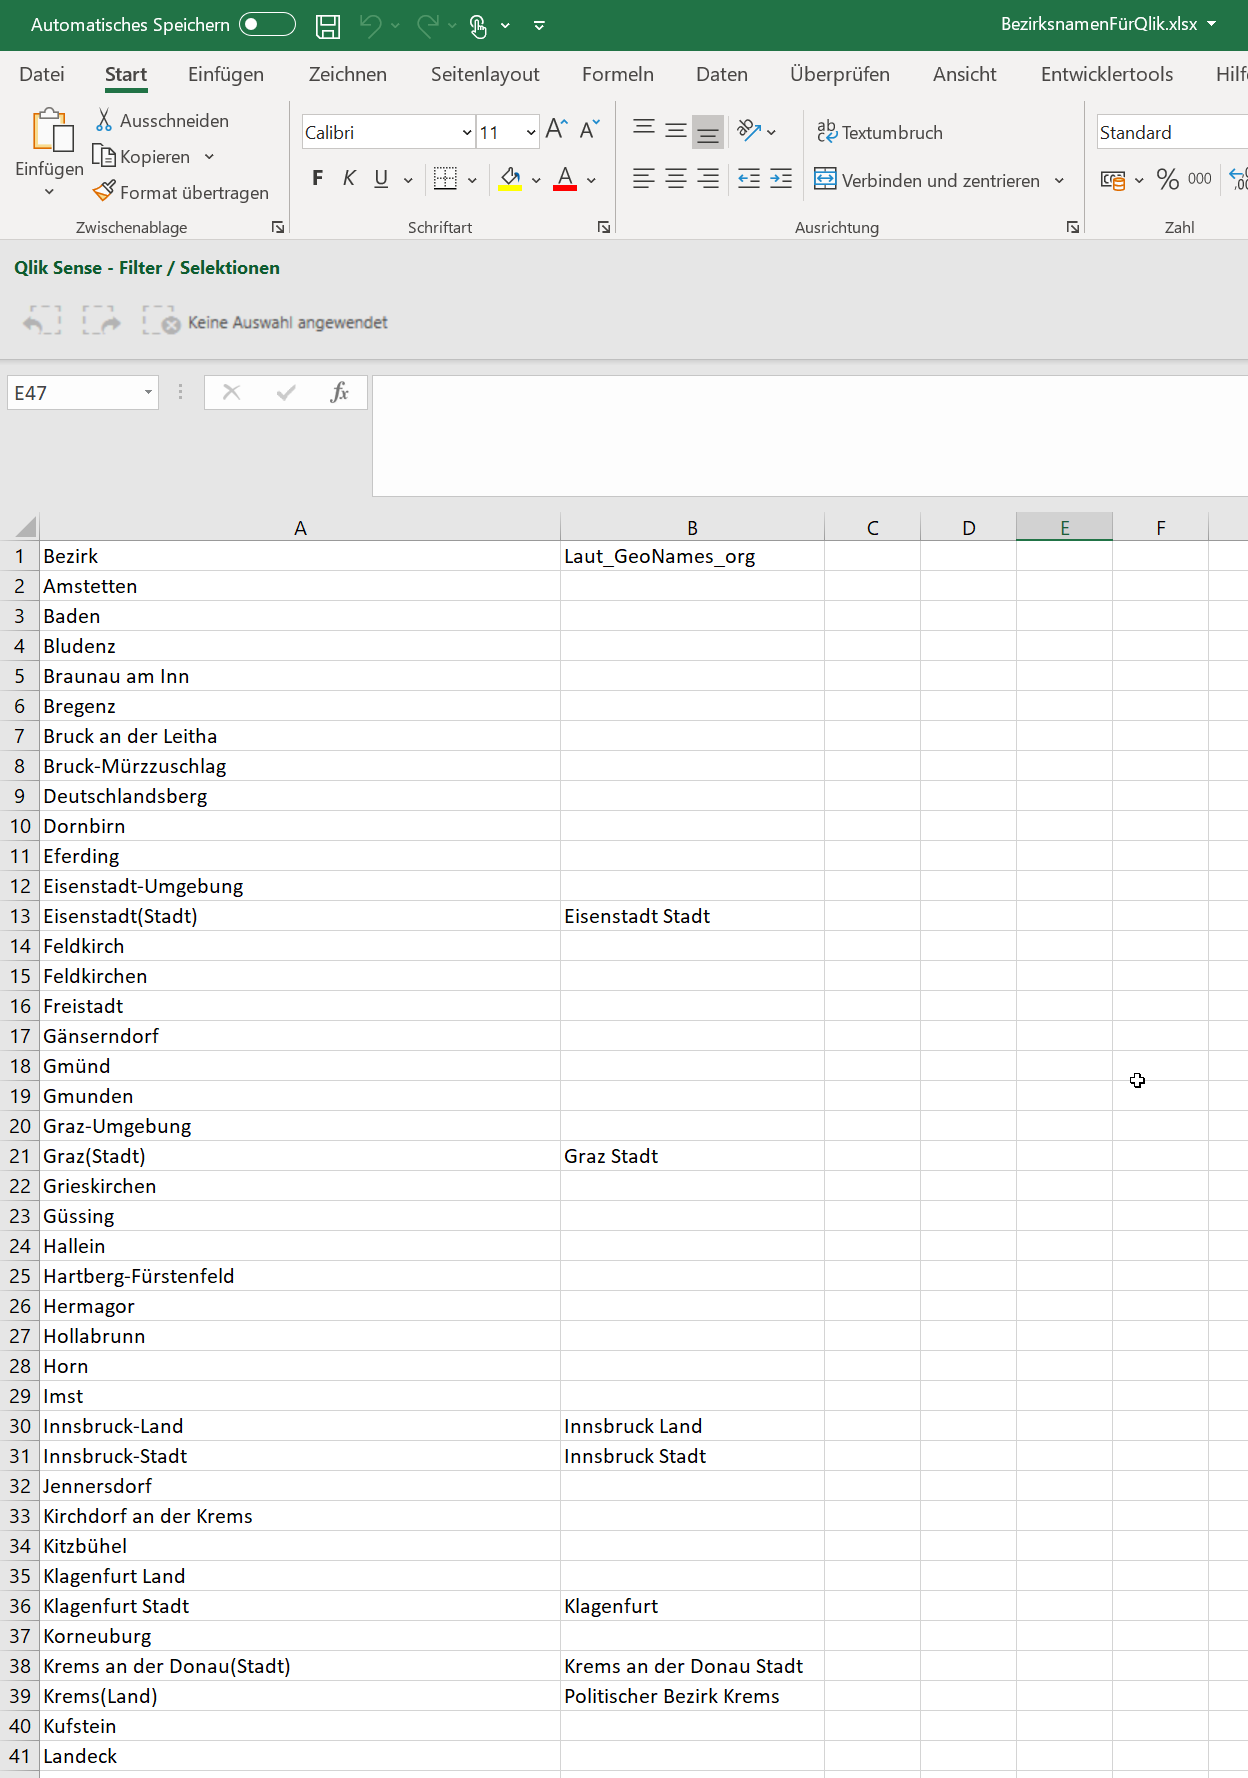Expand the font name Calibri dropdown
The width and height of the screenshot is (1248, 1778).
467,132
